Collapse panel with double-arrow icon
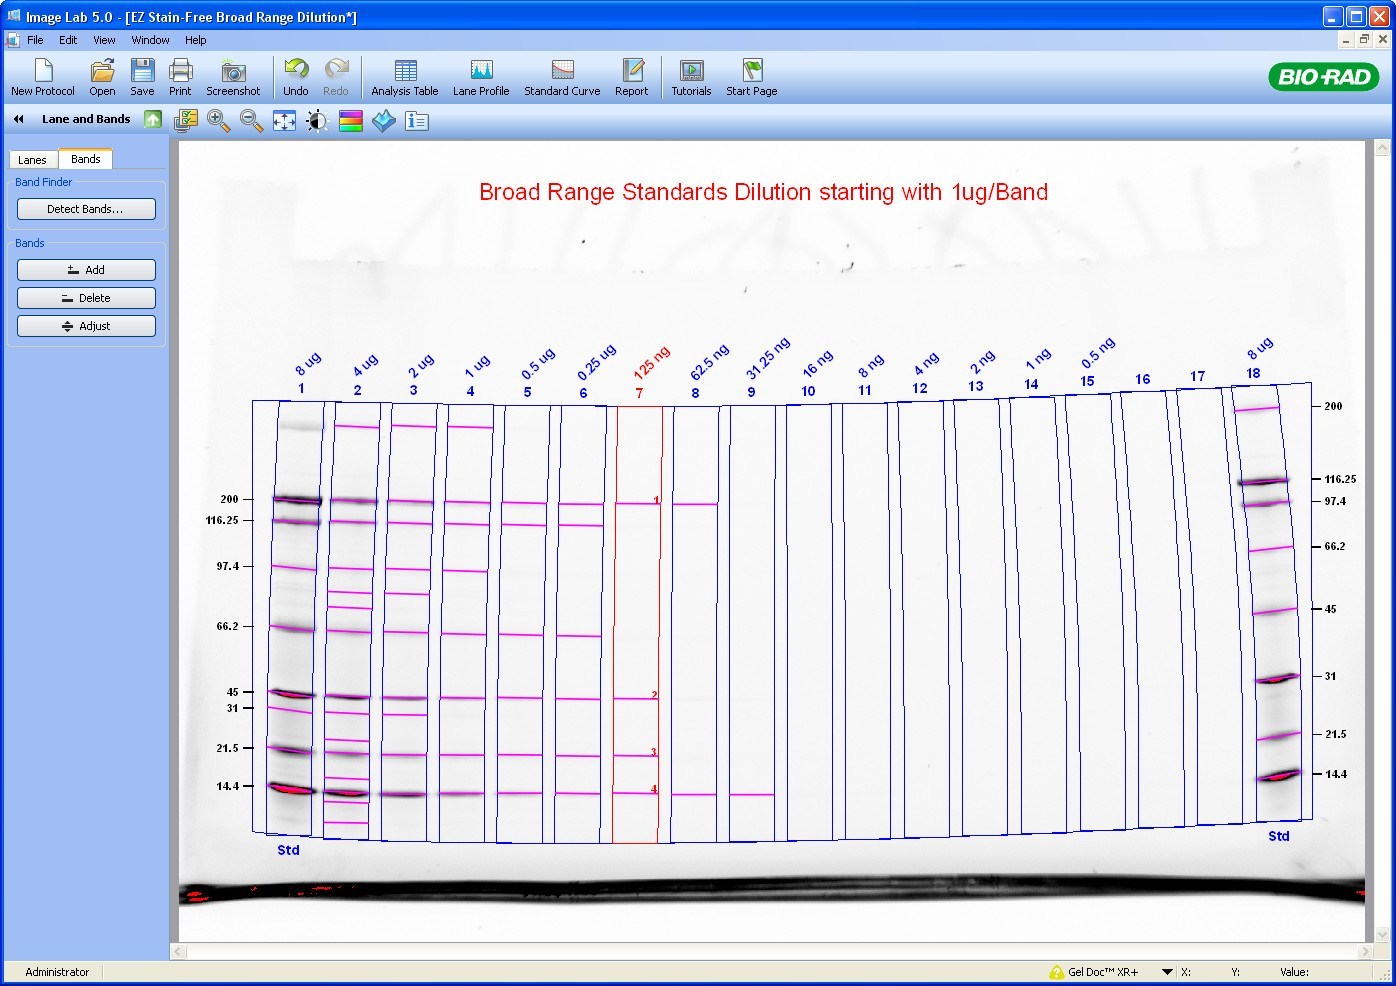Viewport: 1396px width, 986px height. [x=18, y=119]
